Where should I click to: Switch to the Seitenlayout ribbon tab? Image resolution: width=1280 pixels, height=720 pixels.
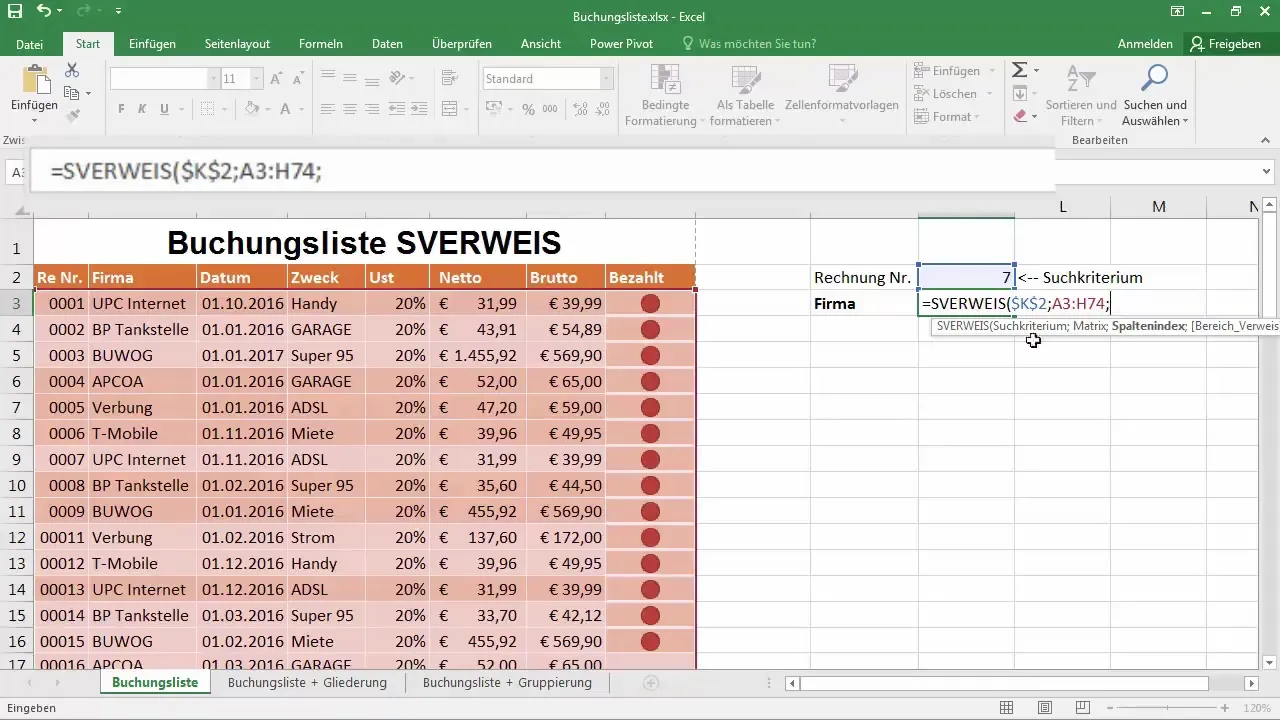click(237, 44)
